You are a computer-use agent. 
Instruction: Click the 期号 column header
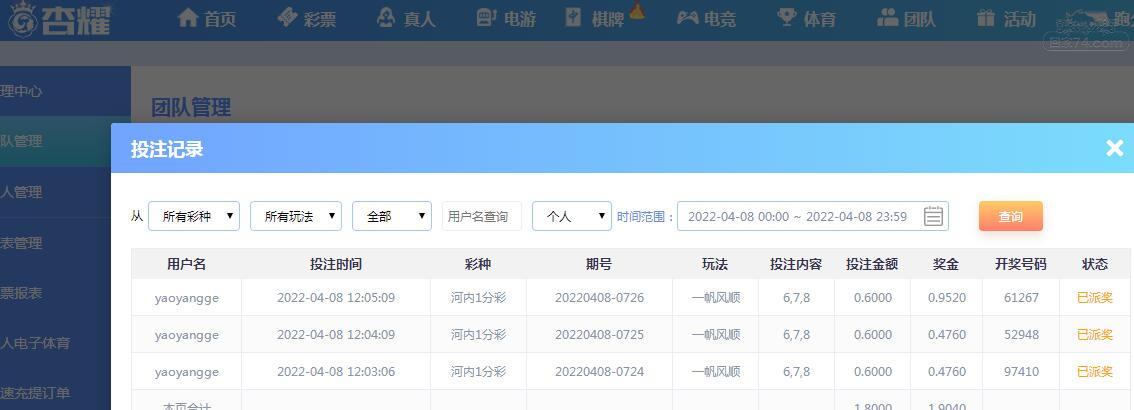click(599, 264)
